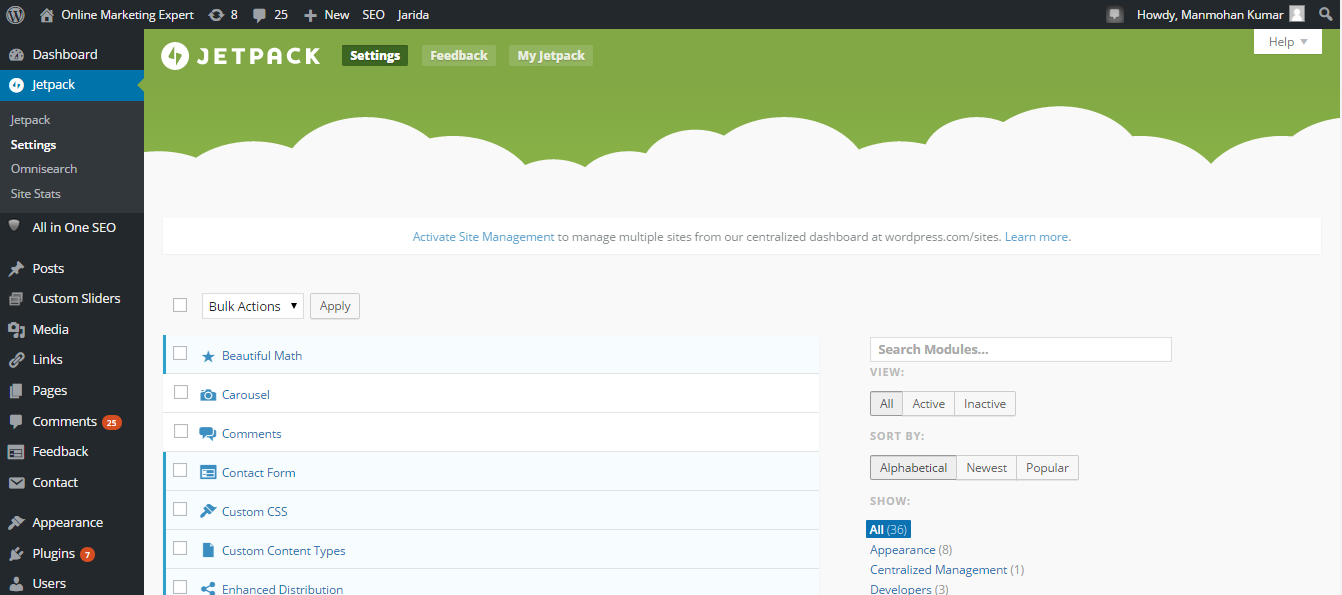Click the Media icon in sidebar

(x=16, y=329)
